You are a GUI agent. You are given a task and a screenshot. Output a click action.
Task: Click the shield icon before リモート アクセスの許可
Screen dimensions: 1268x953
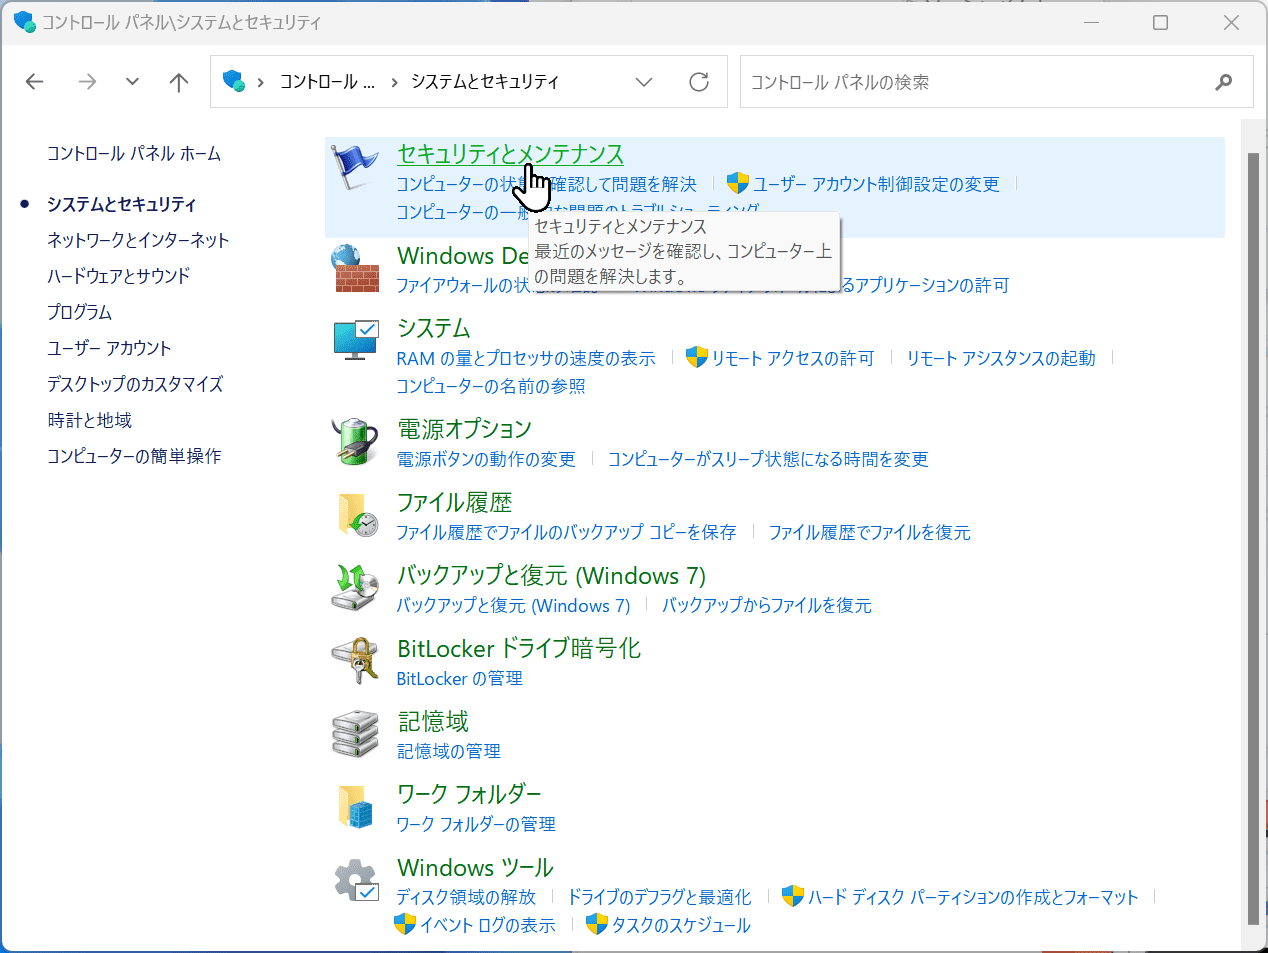point(696,357)
